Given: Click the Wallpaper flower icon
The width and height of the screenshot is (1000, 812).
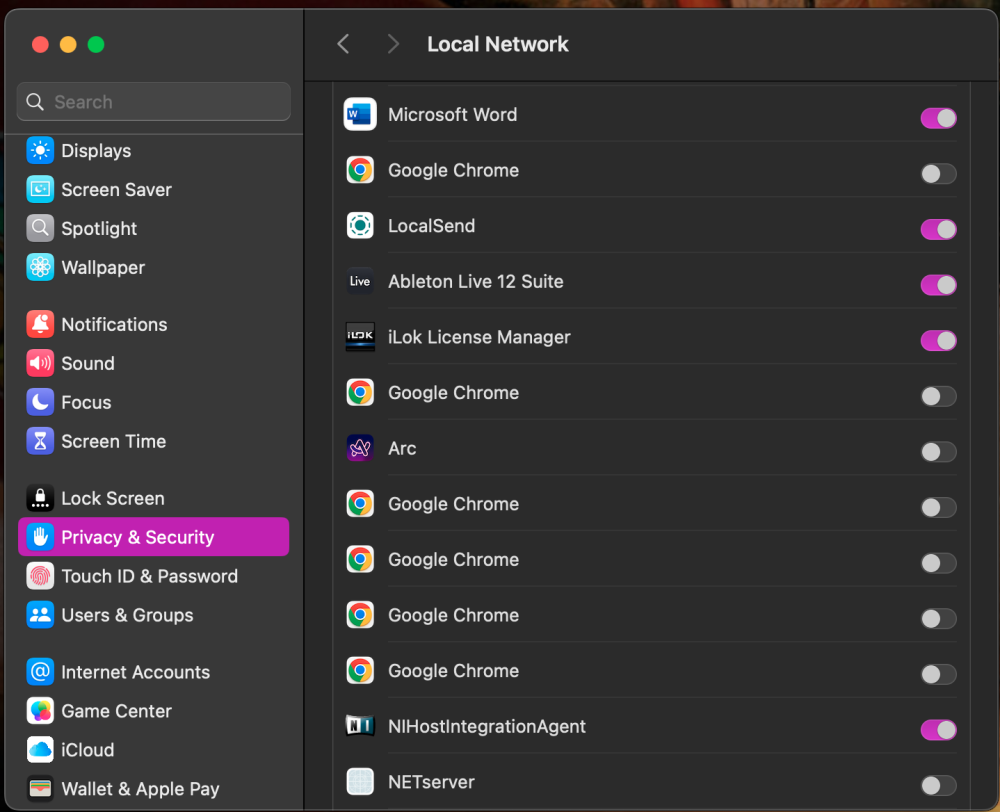Looking at the screenshot, I should pos(40,267).
